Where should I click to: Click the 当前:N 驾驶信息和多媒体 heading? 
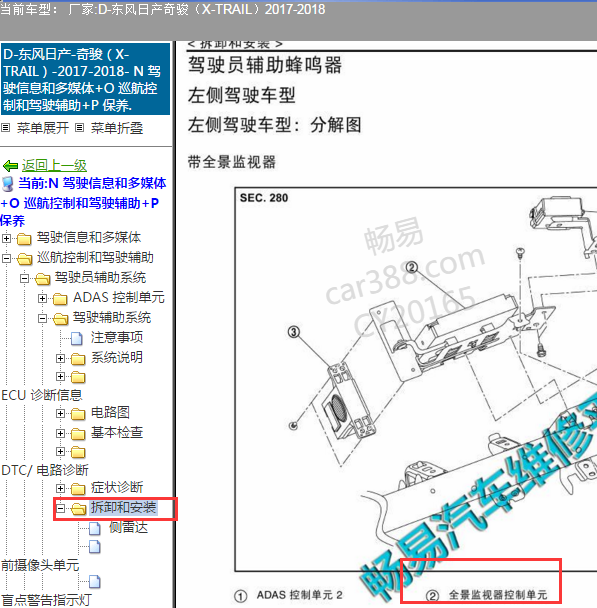click(83, 202)
